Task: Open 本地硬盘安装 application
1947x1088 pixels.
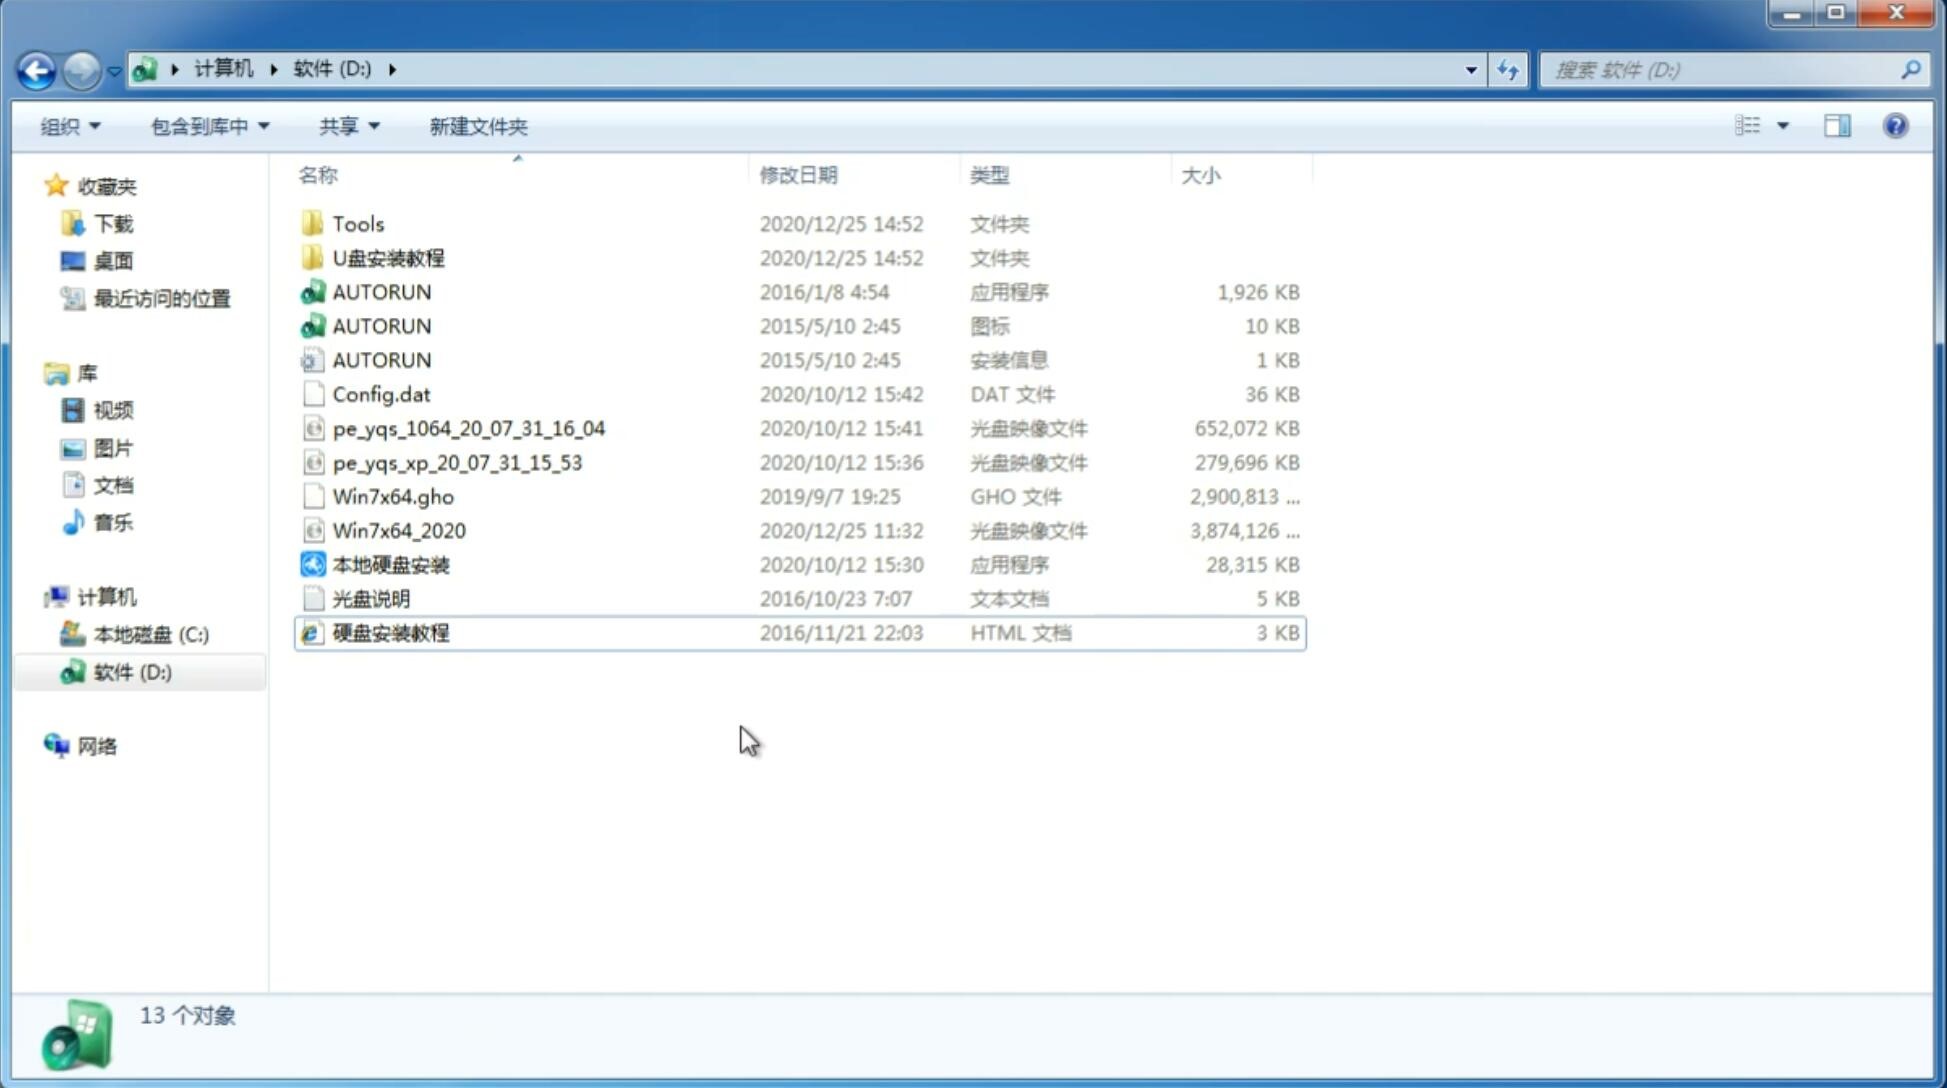Action: [x=390, y=564]
